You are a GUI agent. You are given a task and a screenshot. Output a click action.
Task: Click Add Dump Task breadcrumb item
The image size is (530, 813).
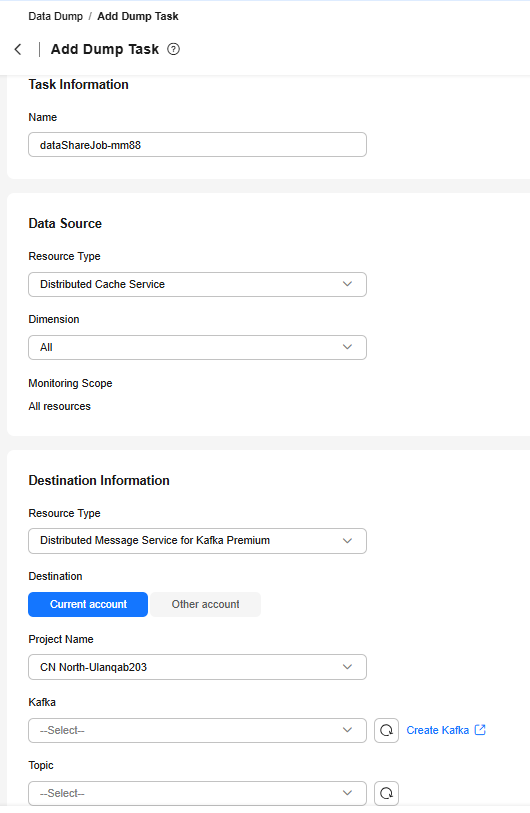tap(138, 16)
